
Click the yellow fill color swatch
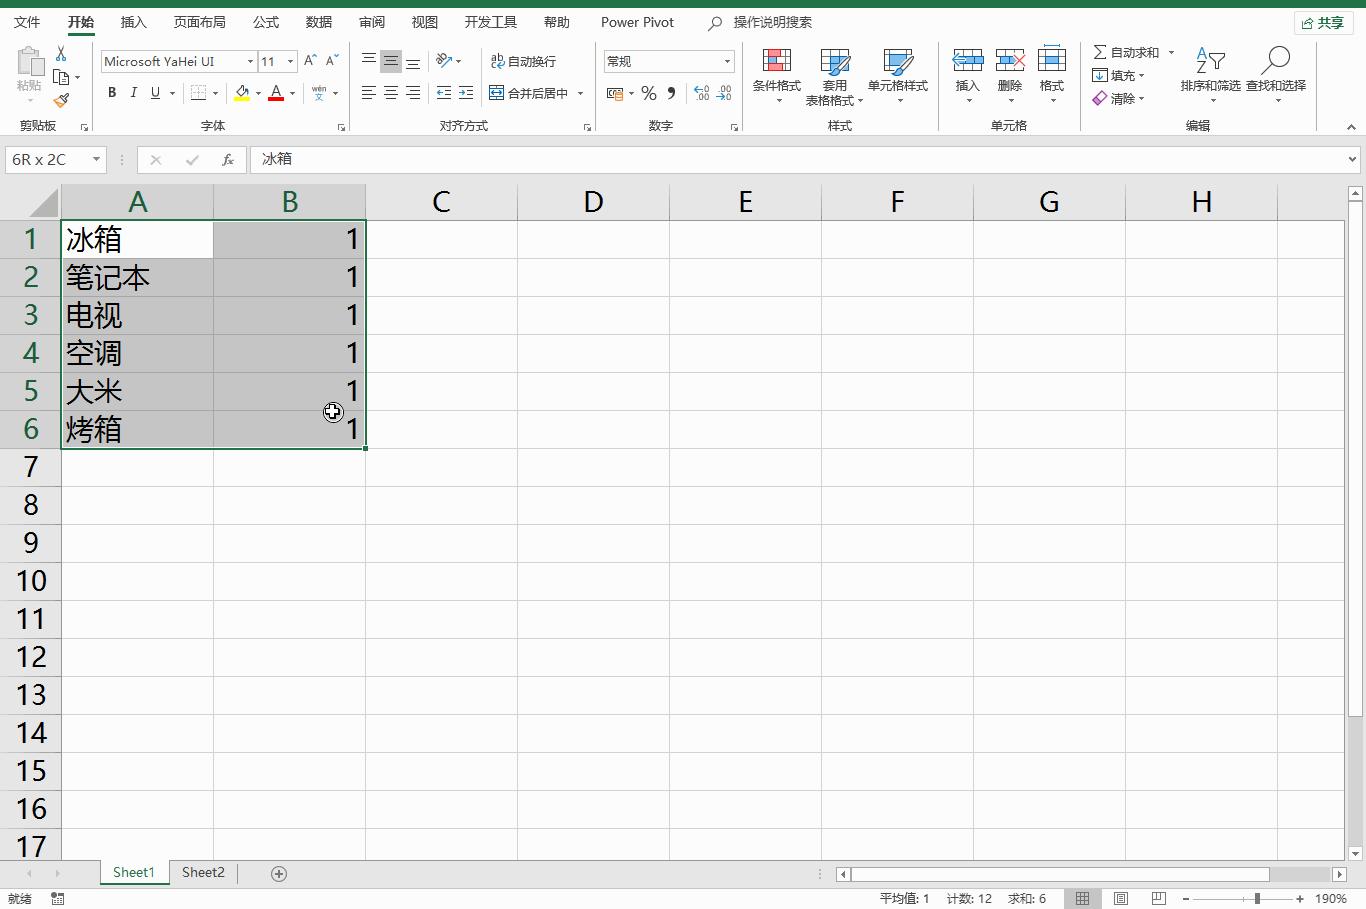point(242,93)
